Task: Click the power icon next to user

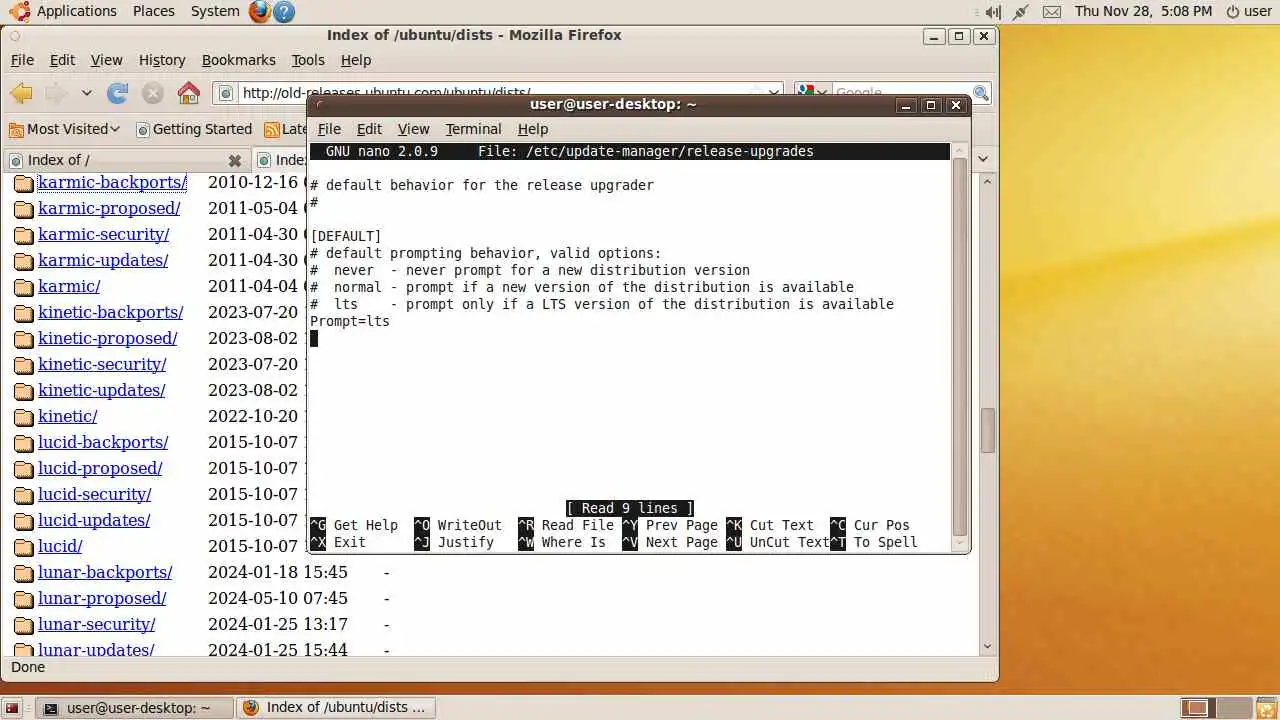Action: (1233, 12)
